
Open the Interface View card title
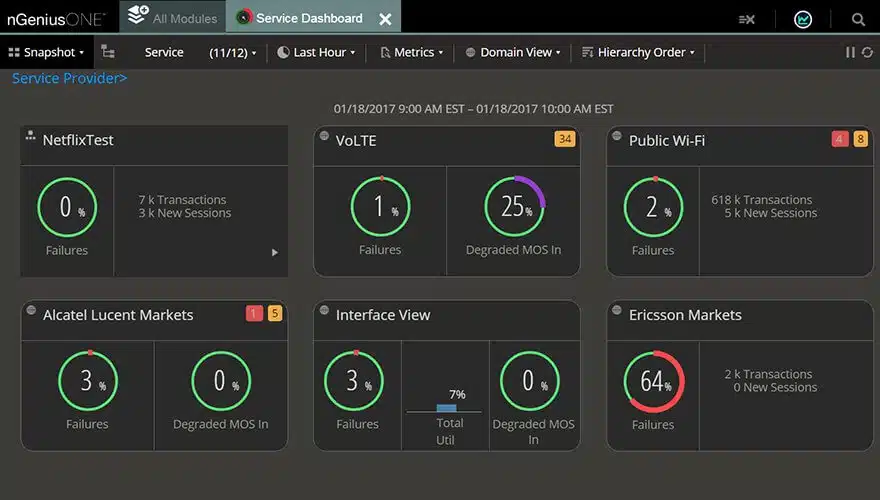pos(383,315)
